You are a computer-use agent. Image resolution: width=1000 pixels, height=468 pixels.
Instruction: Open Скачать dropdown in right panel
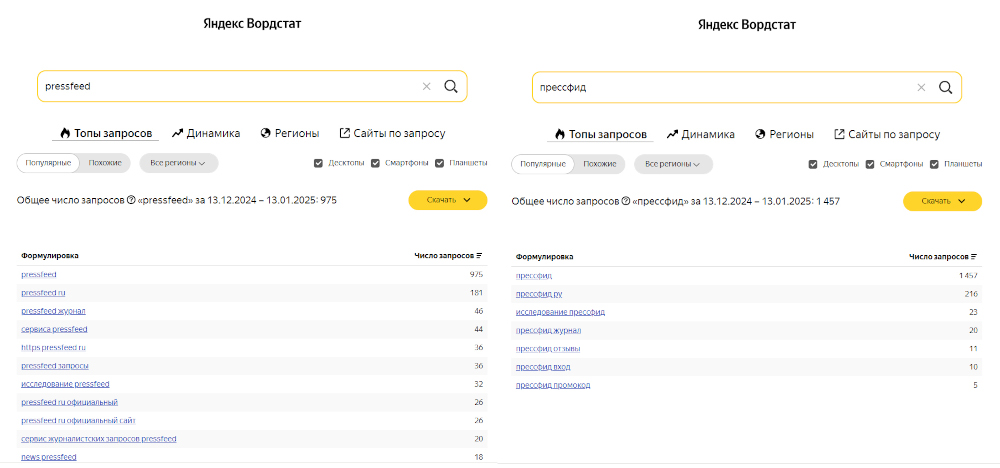tap(942, 201)
